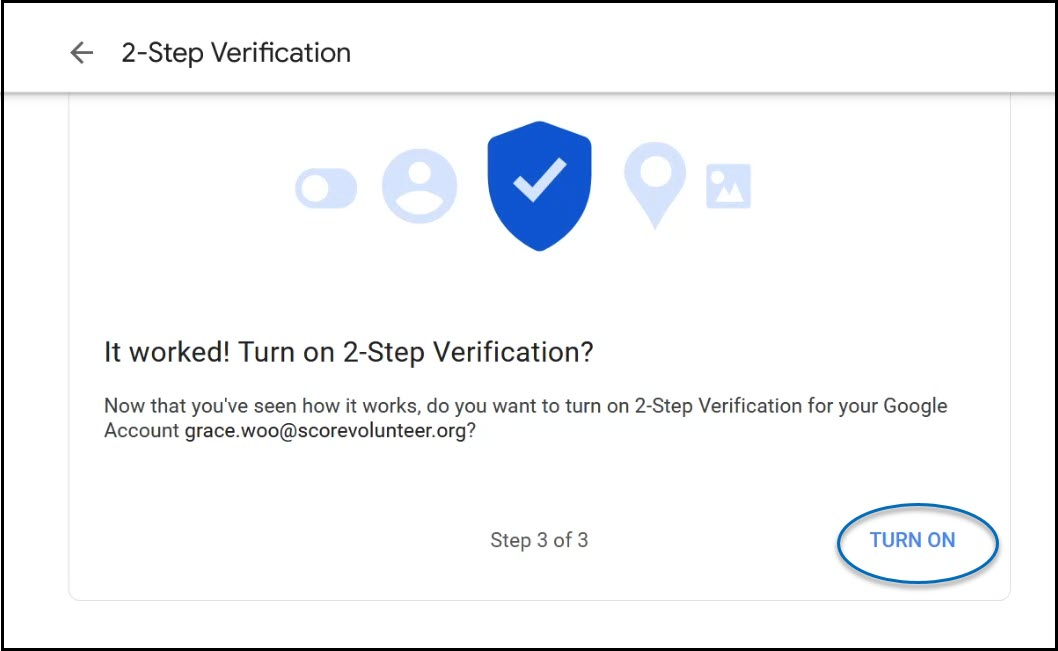Click the word "Account" before the email
This screenshot has height=651, width=1058.
(x=141, y=433)
